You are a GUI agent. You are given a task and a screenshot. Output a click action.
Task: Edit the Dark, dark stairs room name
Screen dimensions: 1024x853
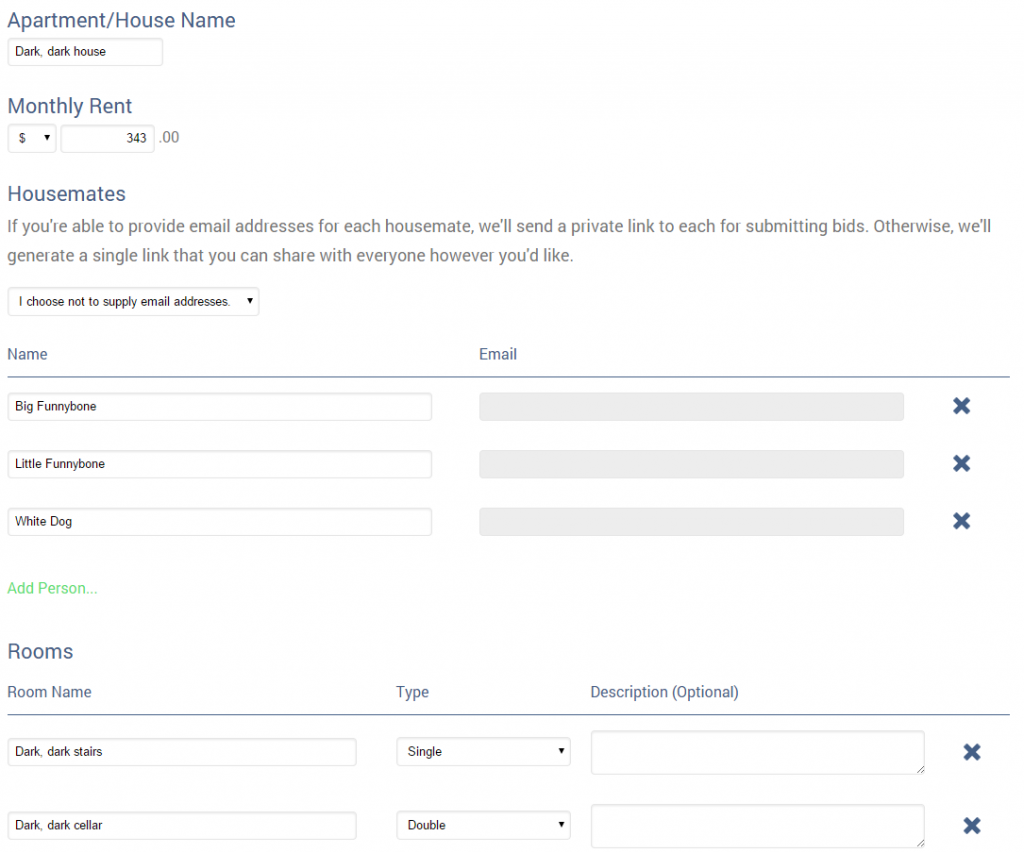[181, 752]
